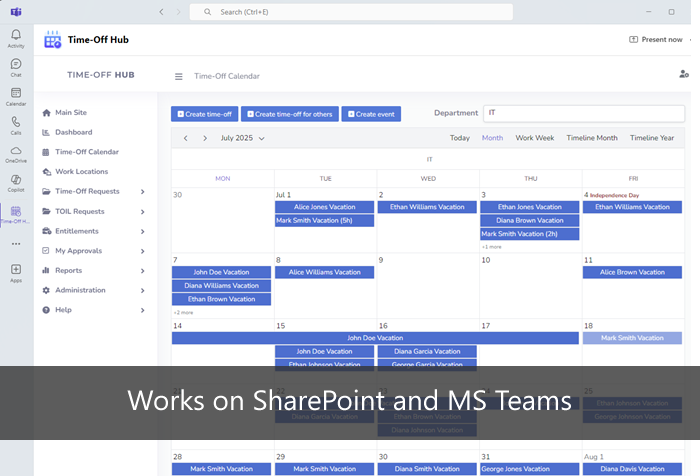This screenshot has width=700, height=476.
Task: Open Copilot in Teams sidebar
Action: pos(16,180)
